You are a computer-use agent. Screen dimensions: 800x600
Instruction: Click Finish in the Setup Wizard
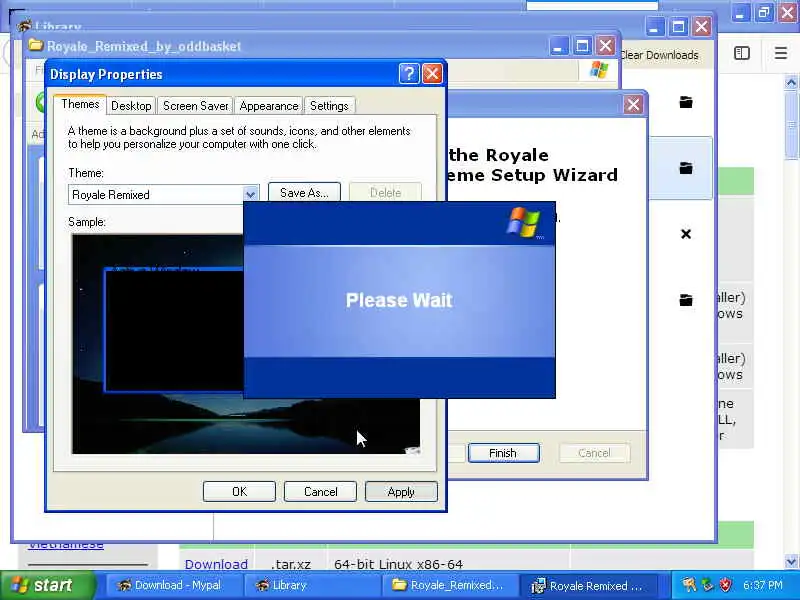503,453
